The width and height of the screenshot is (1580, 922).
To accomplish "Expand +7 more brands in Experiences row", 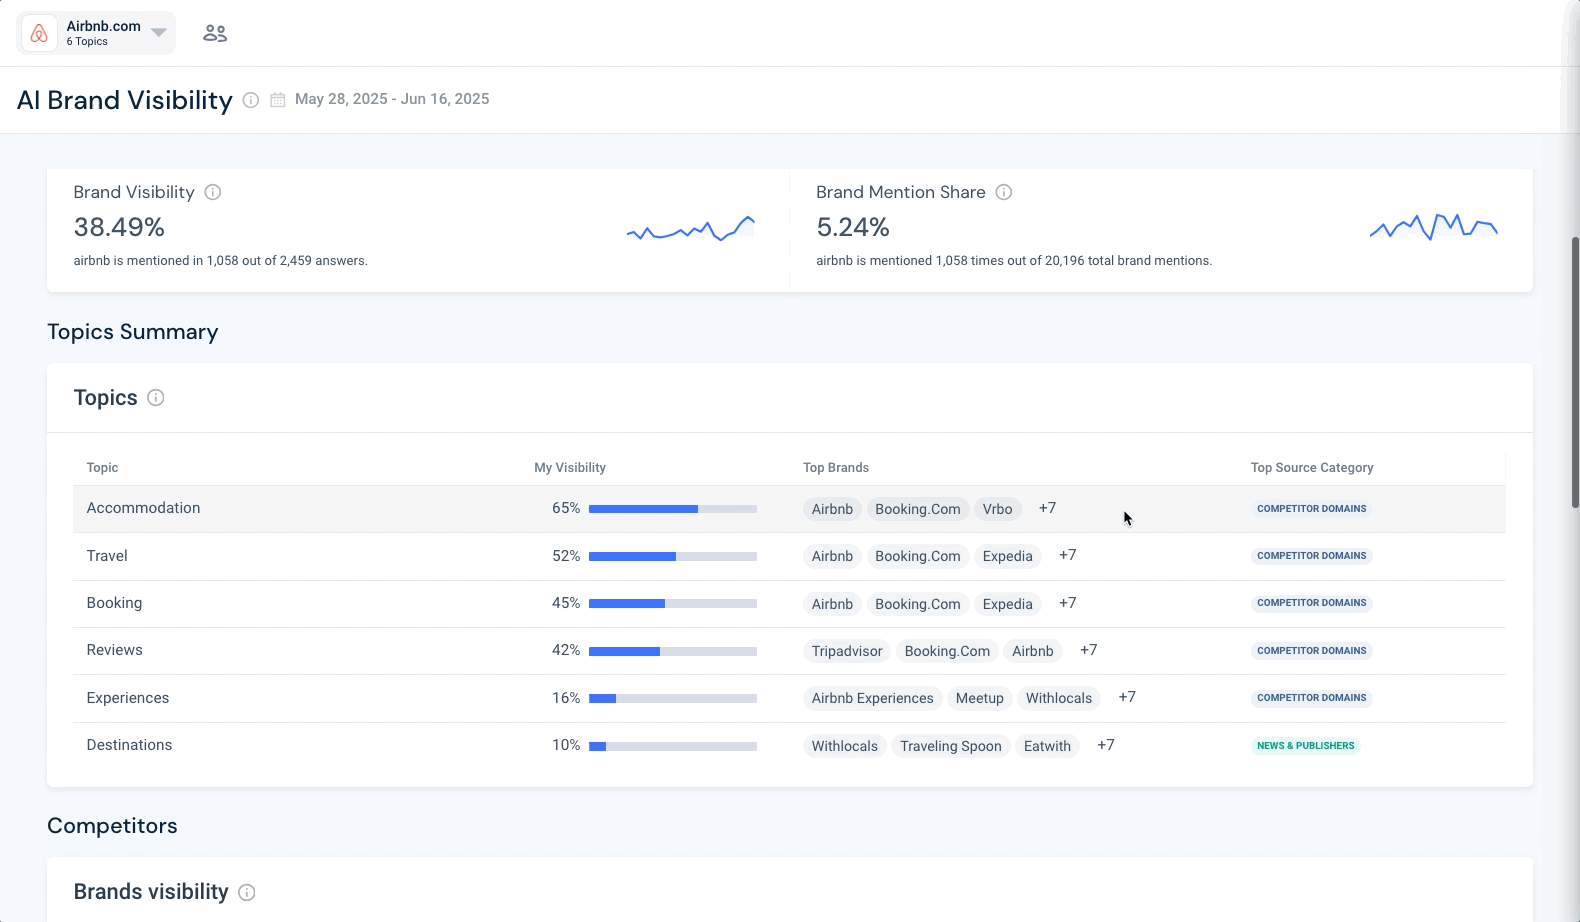I will [1127, 697].
